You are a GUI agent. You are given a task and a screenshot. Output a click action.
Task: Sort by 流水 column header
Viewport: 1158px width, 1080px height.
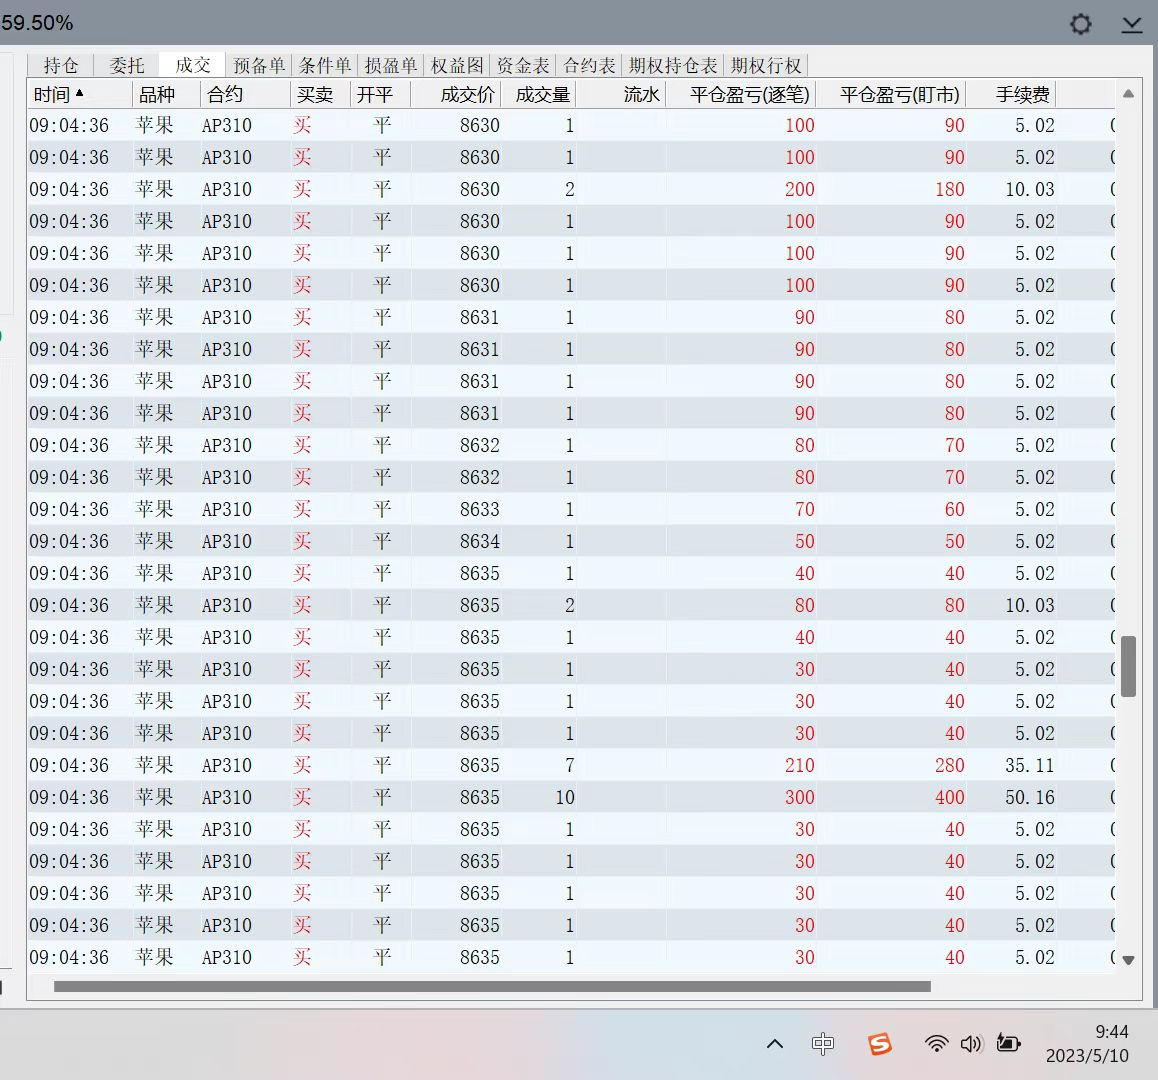click(621, 95)
